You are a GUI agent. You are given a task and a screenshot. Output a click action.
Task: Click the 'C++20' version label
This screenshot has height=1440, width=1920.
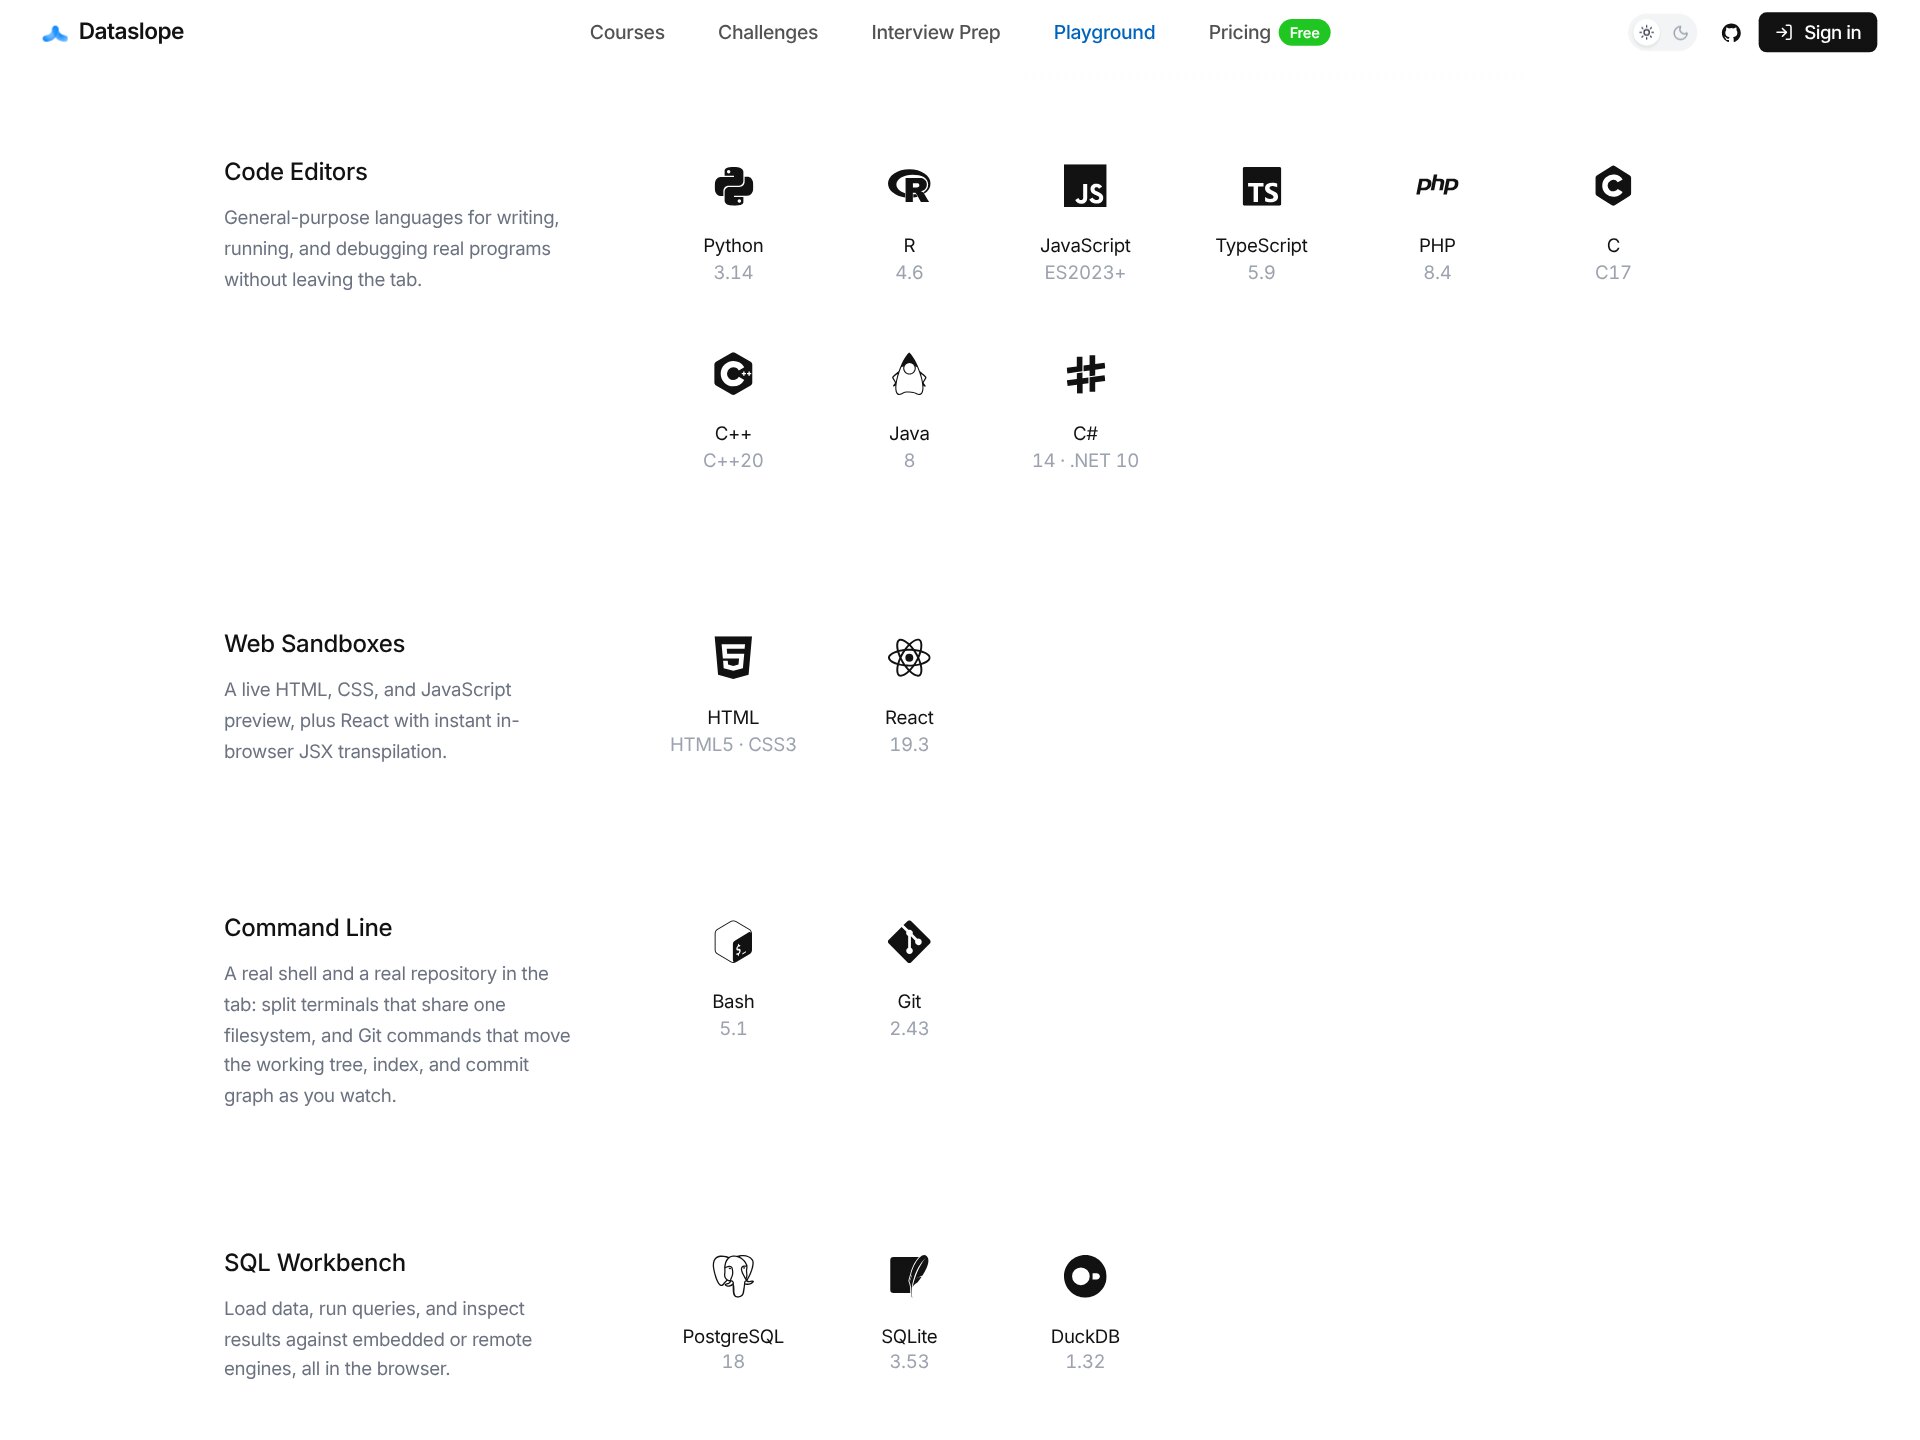point(733,461)
